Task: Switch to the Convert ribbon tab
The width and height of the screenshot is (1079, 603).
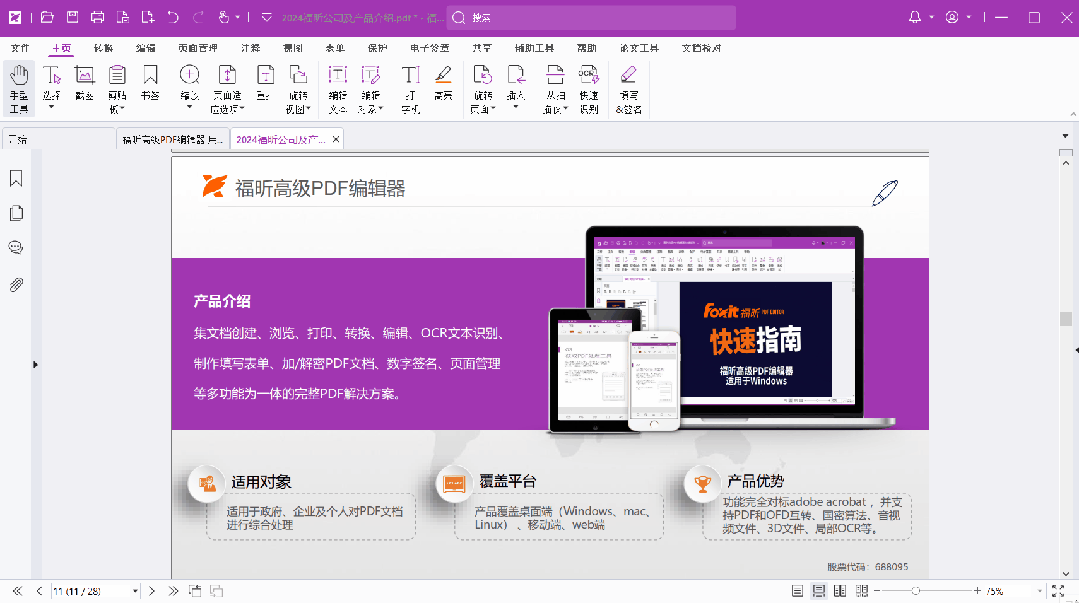Action: [x=103, y=48]
